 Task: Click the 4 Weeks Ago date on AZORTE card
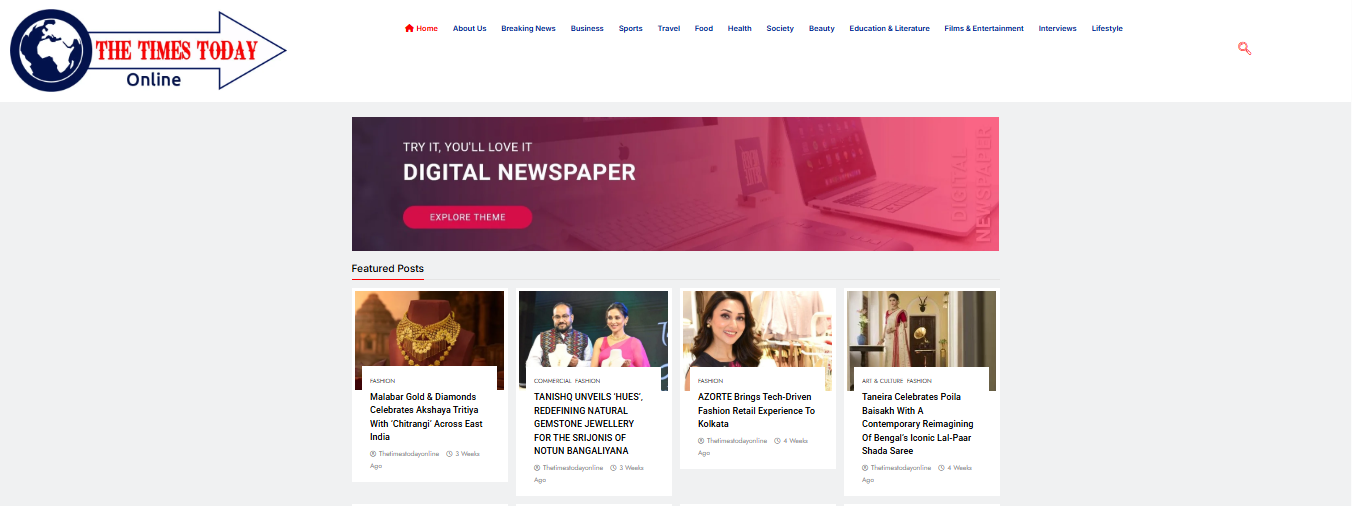(x=752, y=447)
